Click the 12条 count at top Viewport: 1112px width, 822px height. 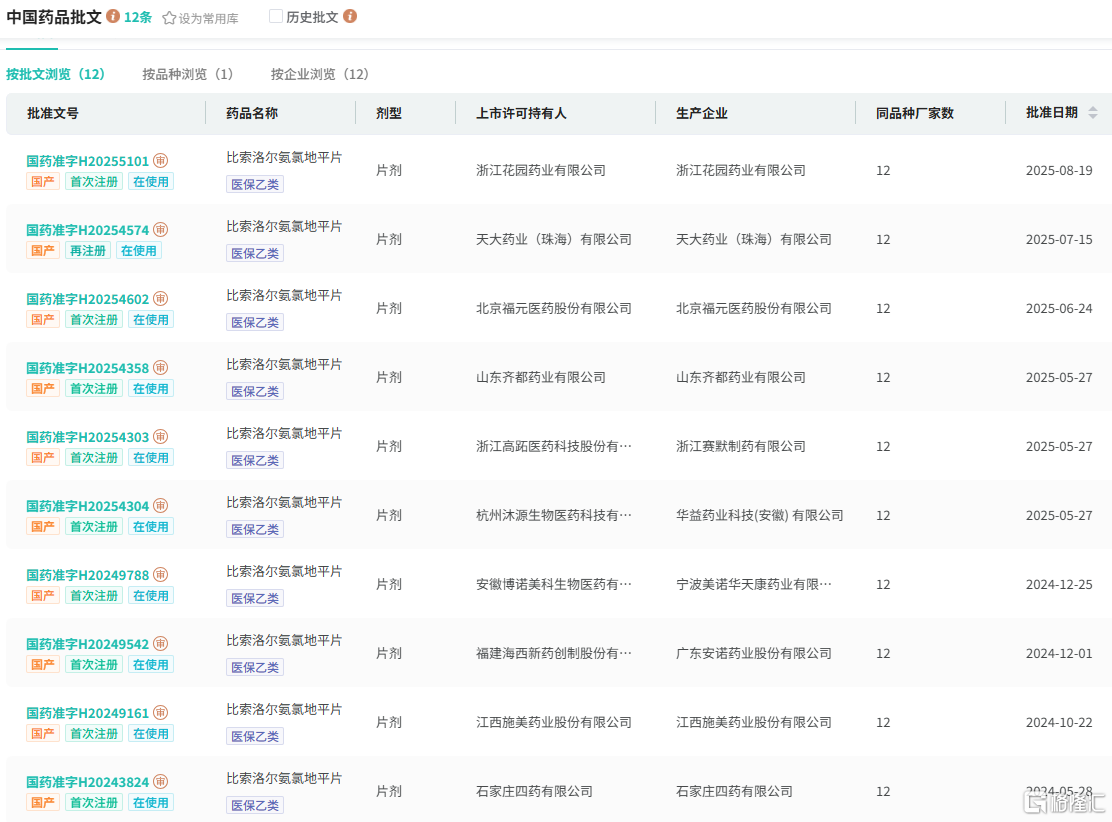pyautogui.click(x=138, y=17)
